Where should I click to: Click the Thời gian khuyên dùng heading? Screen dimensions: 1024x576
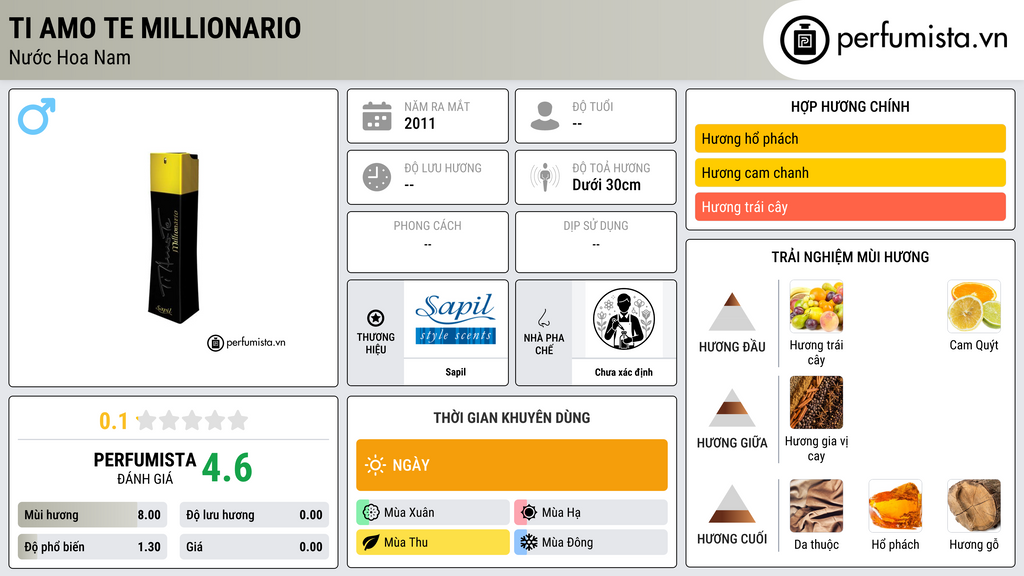(x=512, y=418)
